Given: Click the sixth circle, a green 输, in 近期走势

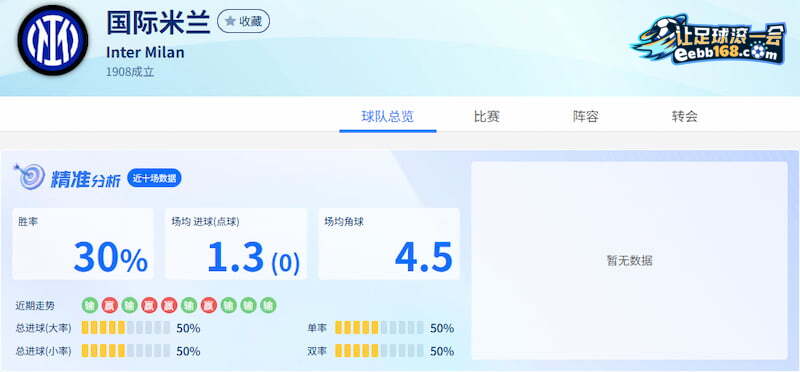Looking at the screenshot, I should tap(189, 306).
